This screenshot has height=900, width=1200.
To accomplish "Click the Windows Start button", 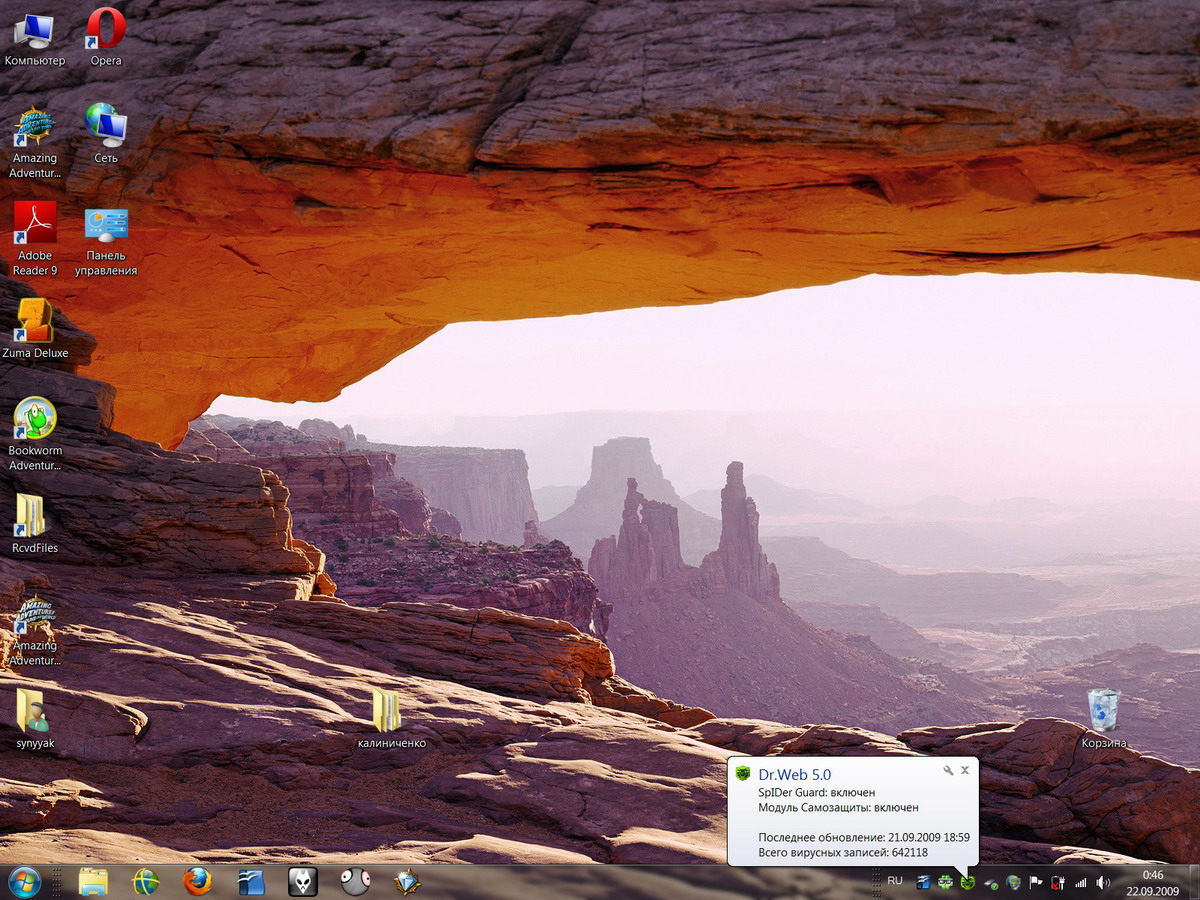I will (x=24, y=881).
